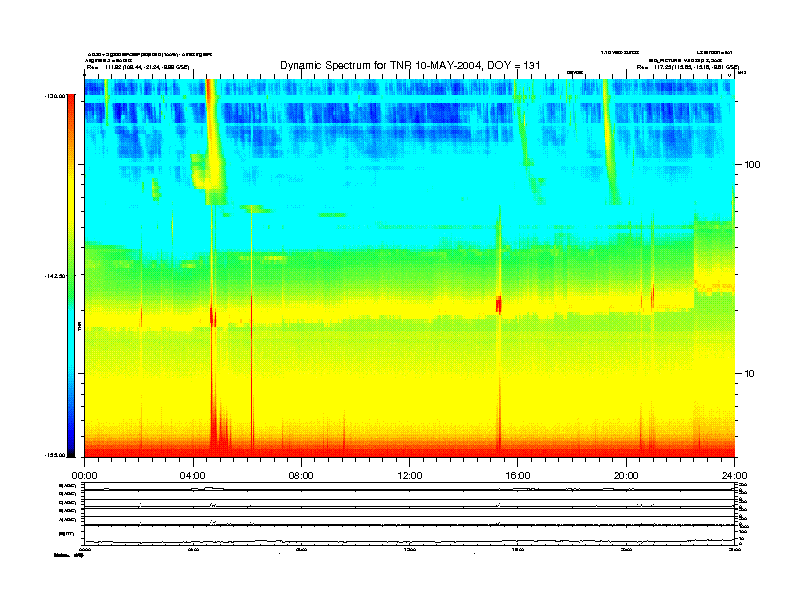This screenshot has height=612, width=792.
Task: Click the red spike near 20:55
Action: pyautogui.click(x=653, y=296)
